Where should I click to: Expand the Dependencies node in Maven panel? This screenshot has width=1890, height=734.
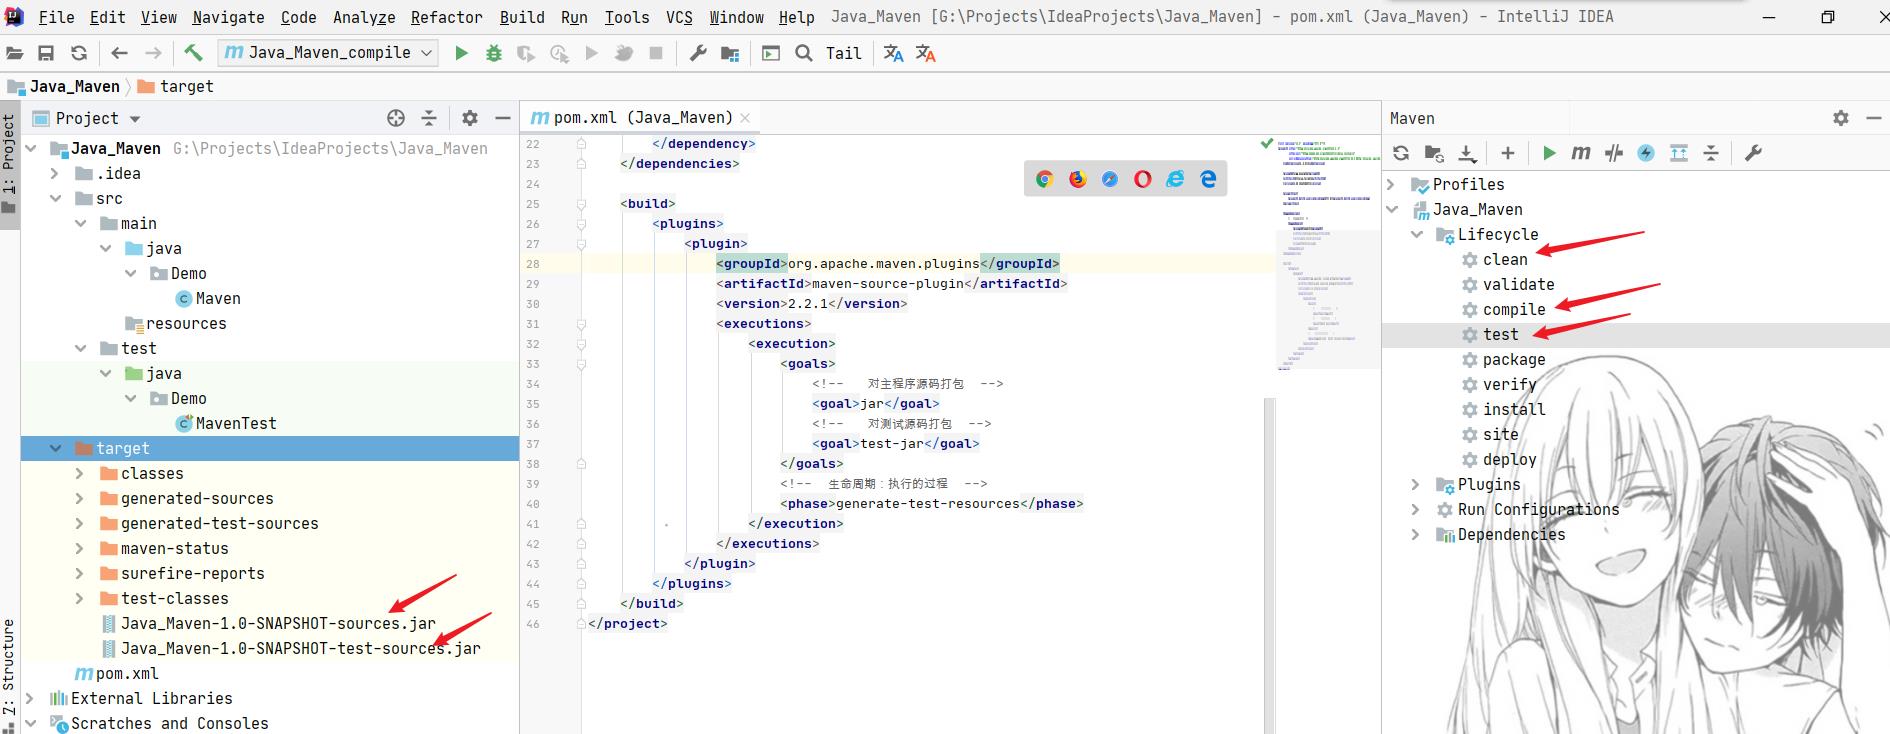tap(1416, 535)
